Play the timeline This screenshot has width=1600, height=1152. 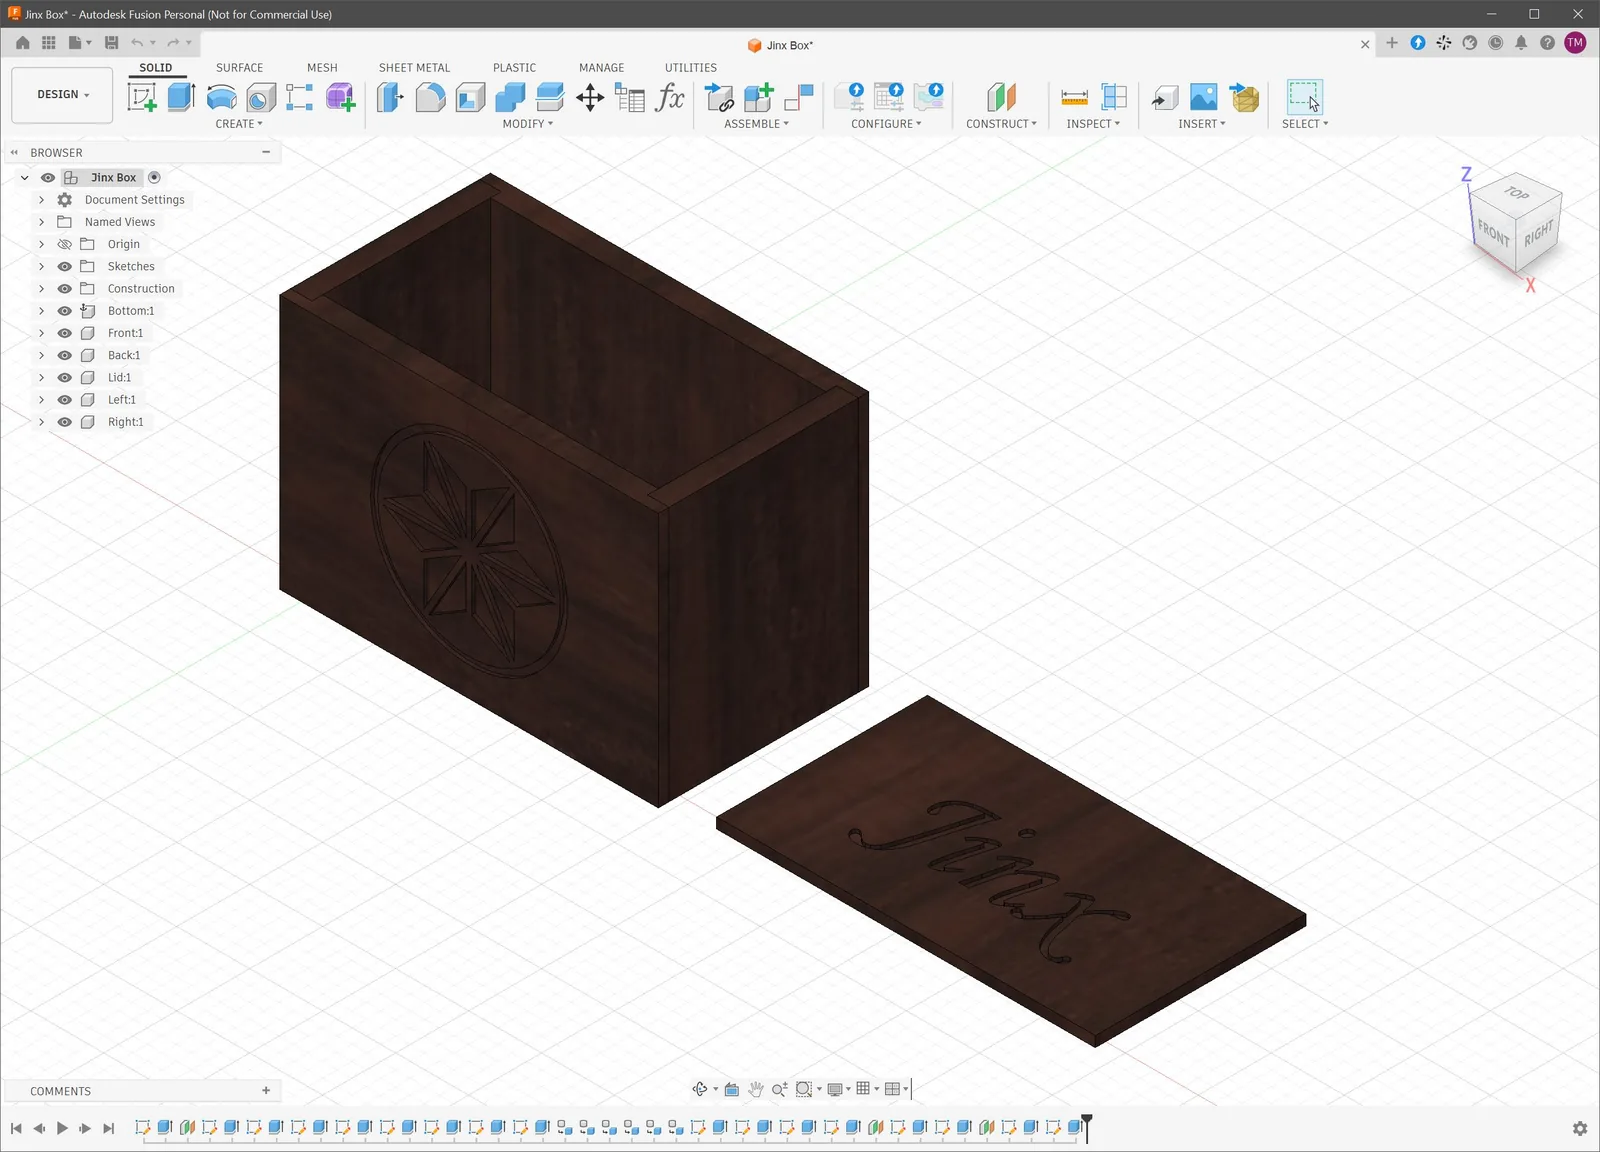tap(62, 1128)
